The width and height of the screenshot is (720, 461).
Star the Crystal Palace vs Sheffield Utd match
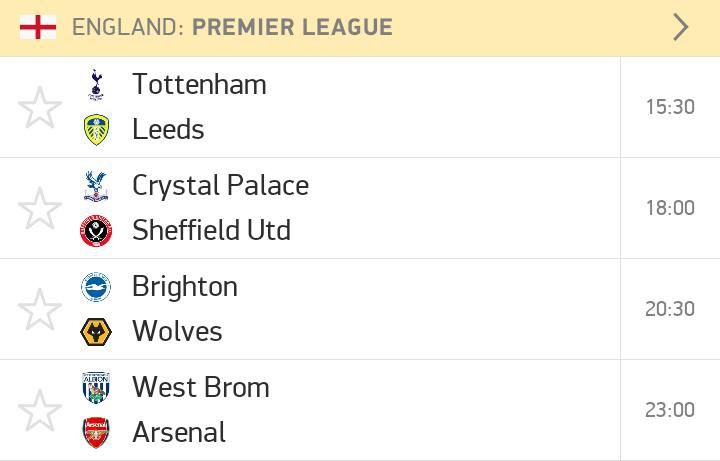40,208
